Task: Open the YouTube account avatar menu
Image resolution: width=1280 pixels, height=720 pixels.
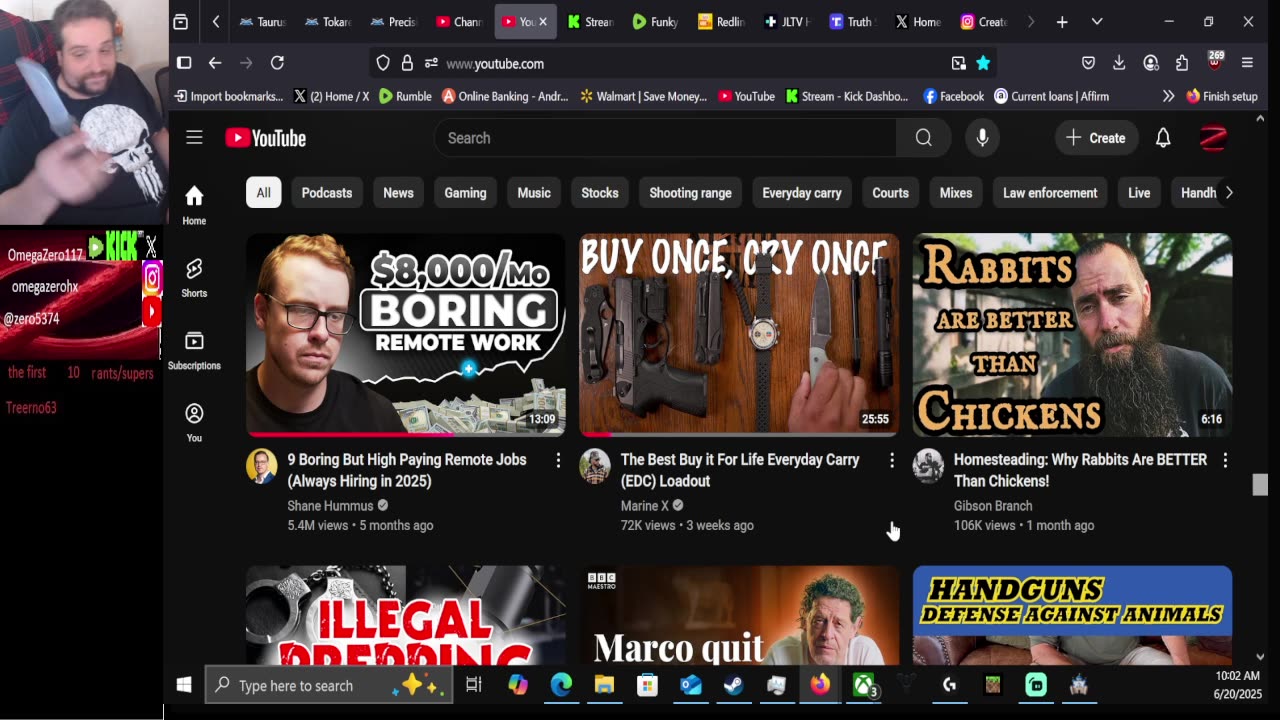Action: [x=1213, y=138]
